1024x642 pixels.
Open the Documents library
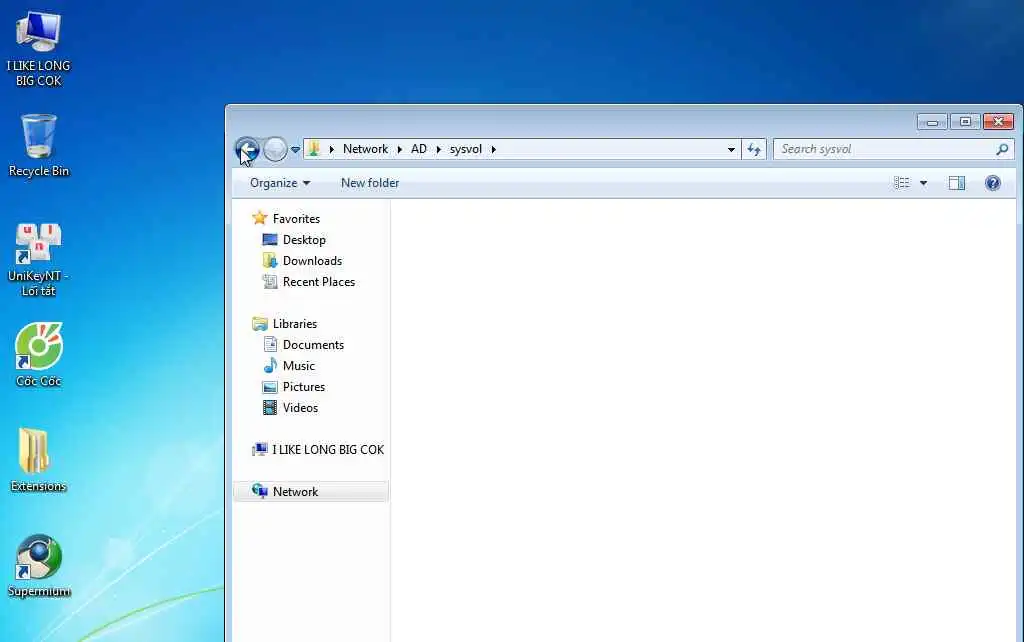click(313, 345)
